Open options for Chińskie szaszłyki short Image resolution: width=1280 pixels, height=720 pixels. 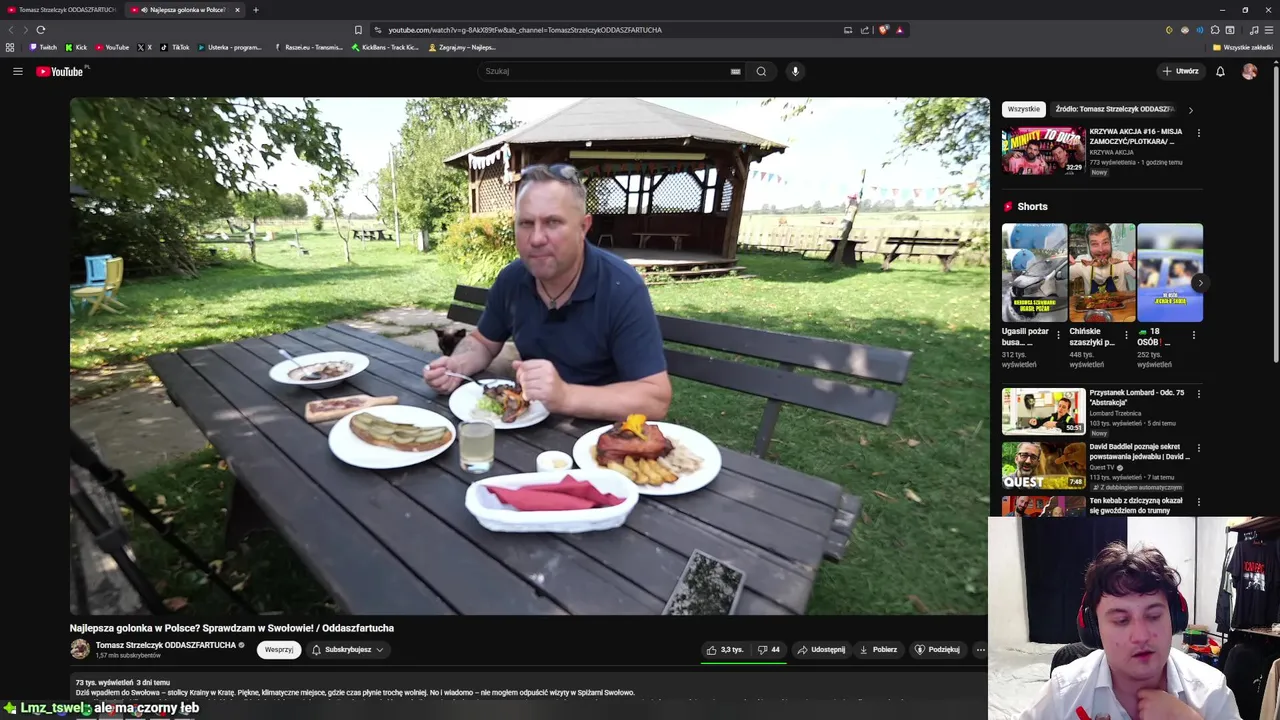click(1126, 335)
